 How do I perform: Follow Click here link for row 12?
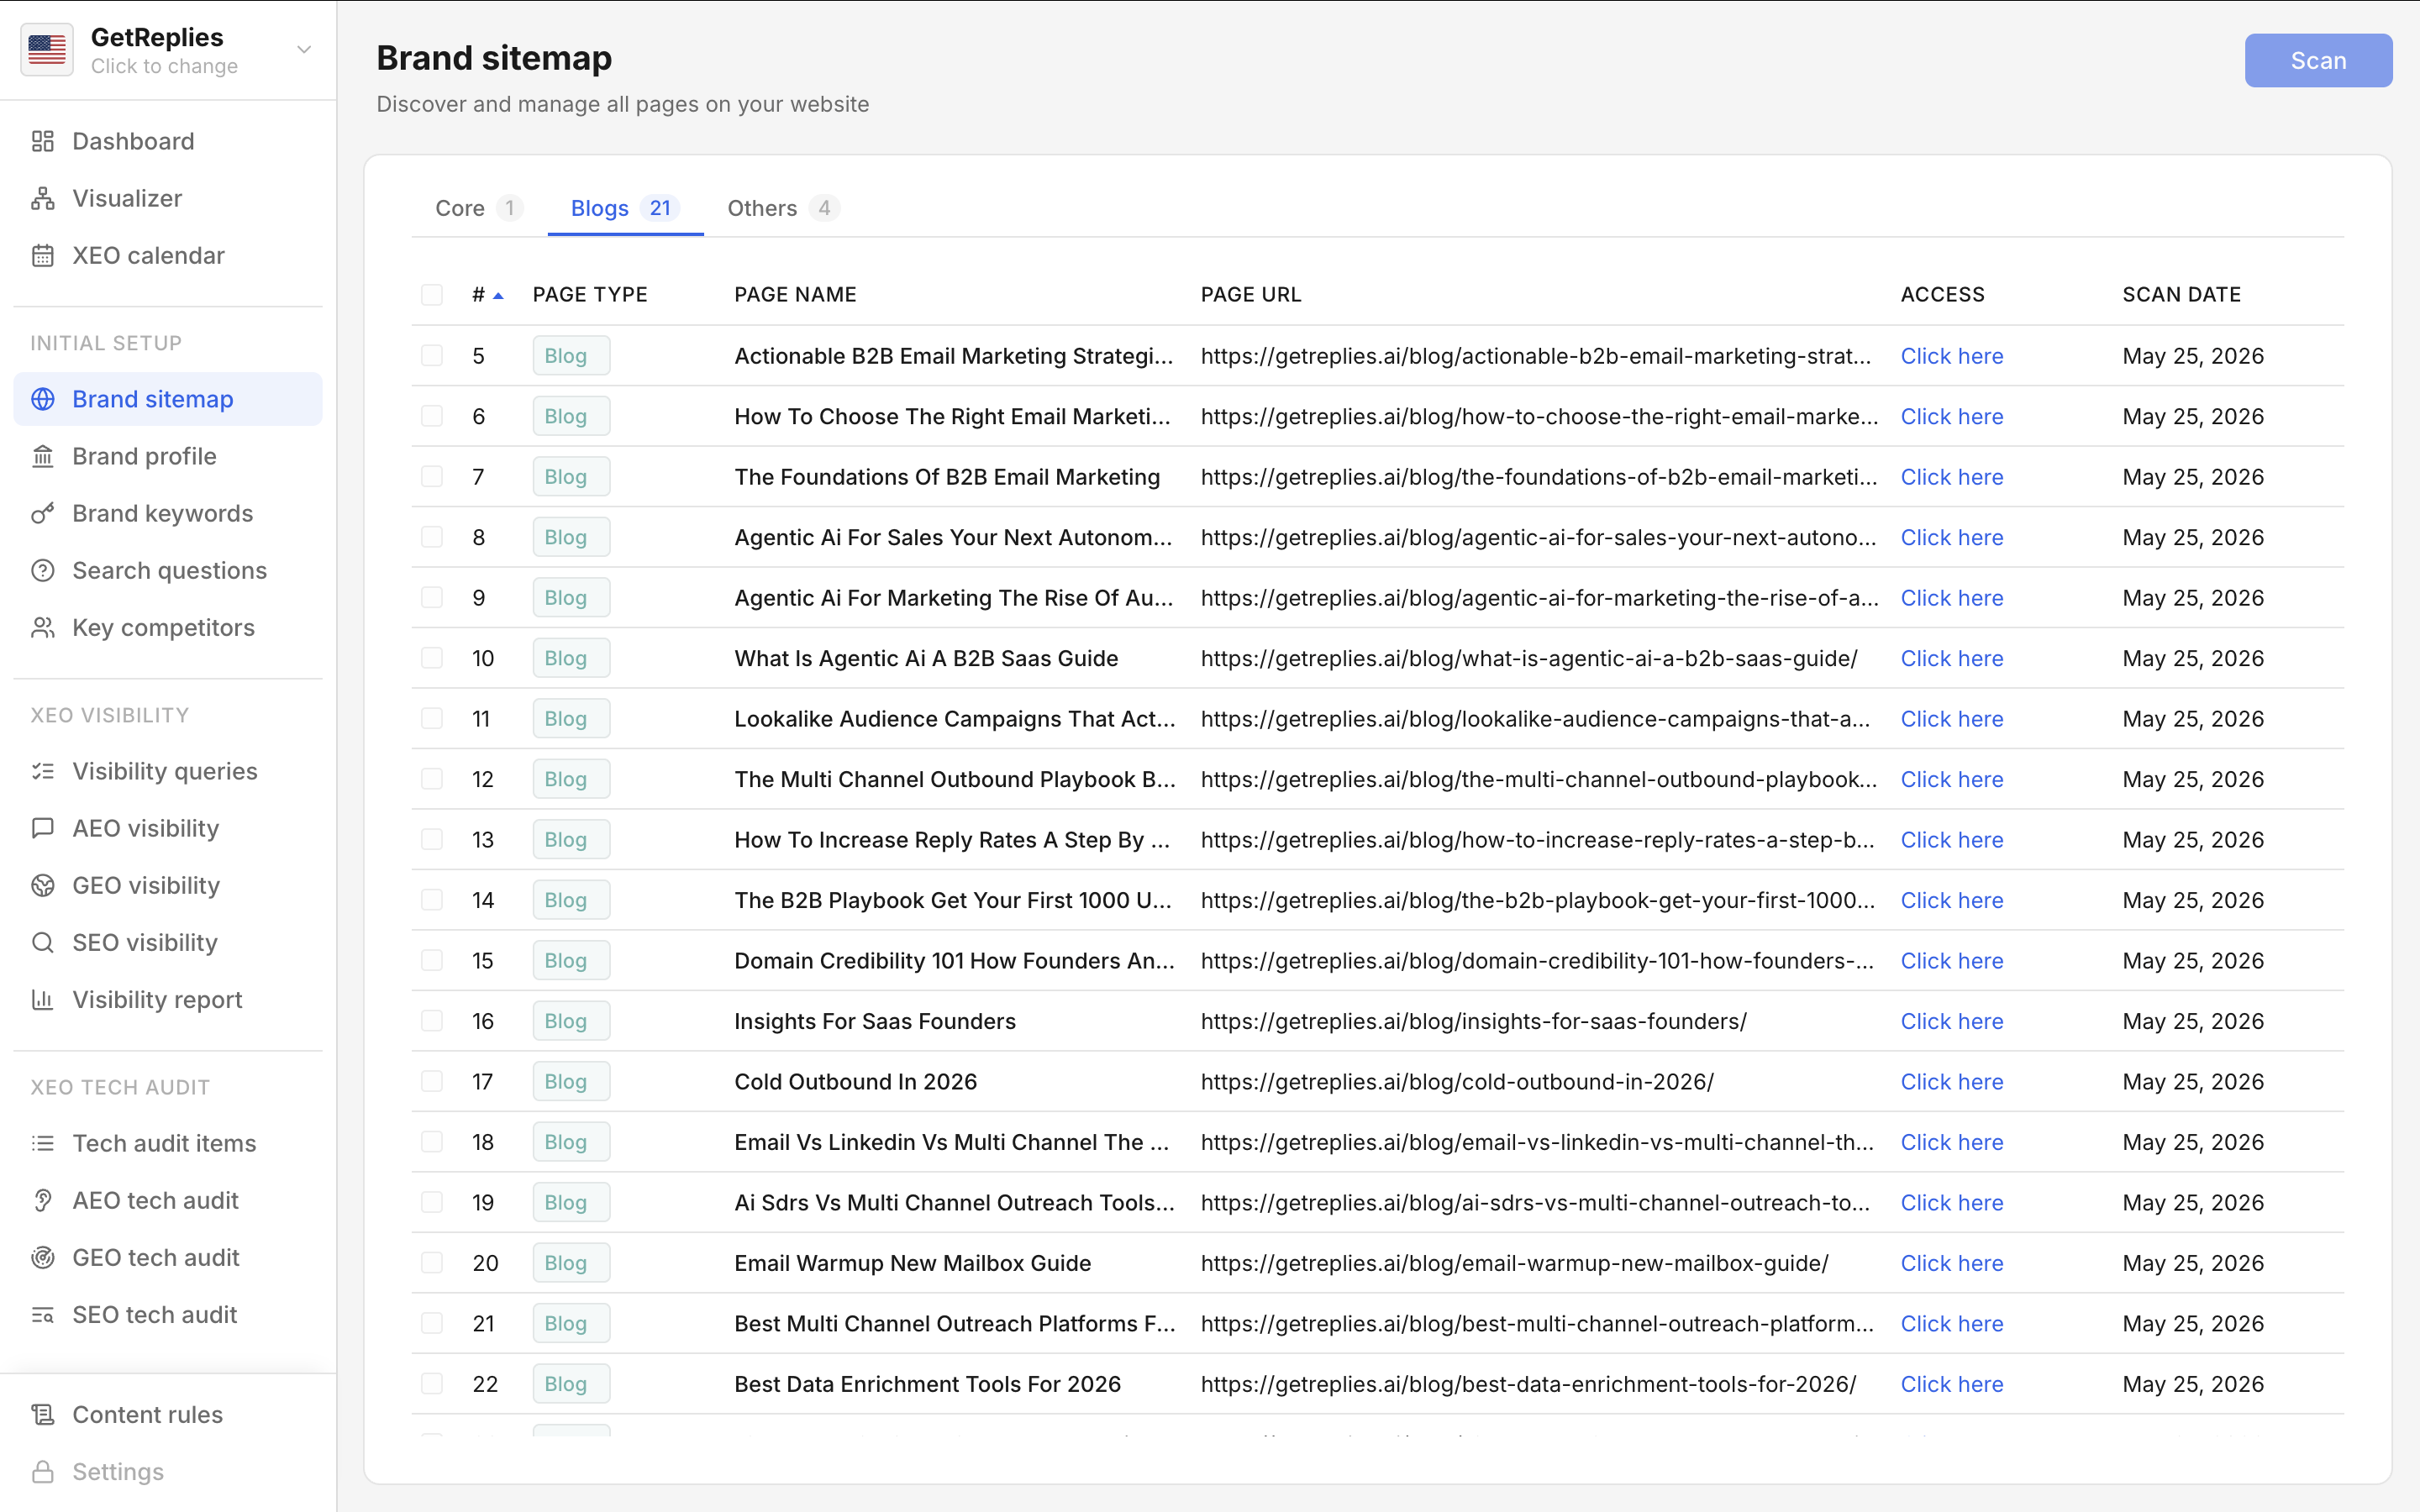pos(1951,779)
